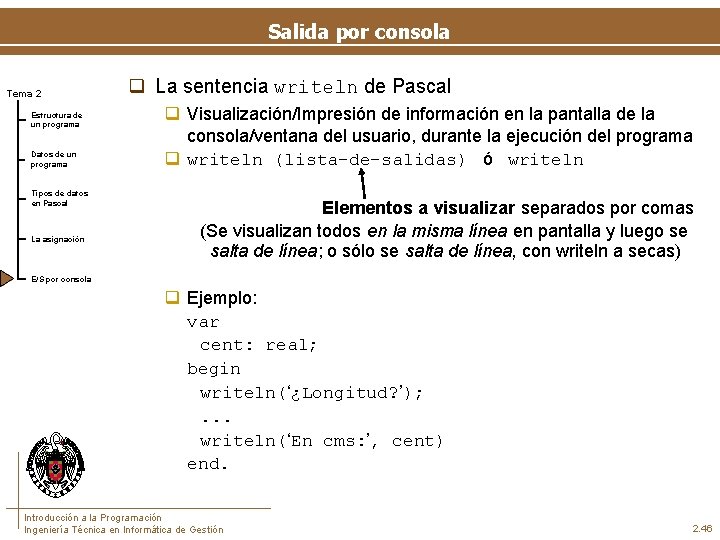Click the code ellipsis '...' line

coord(216,420)
